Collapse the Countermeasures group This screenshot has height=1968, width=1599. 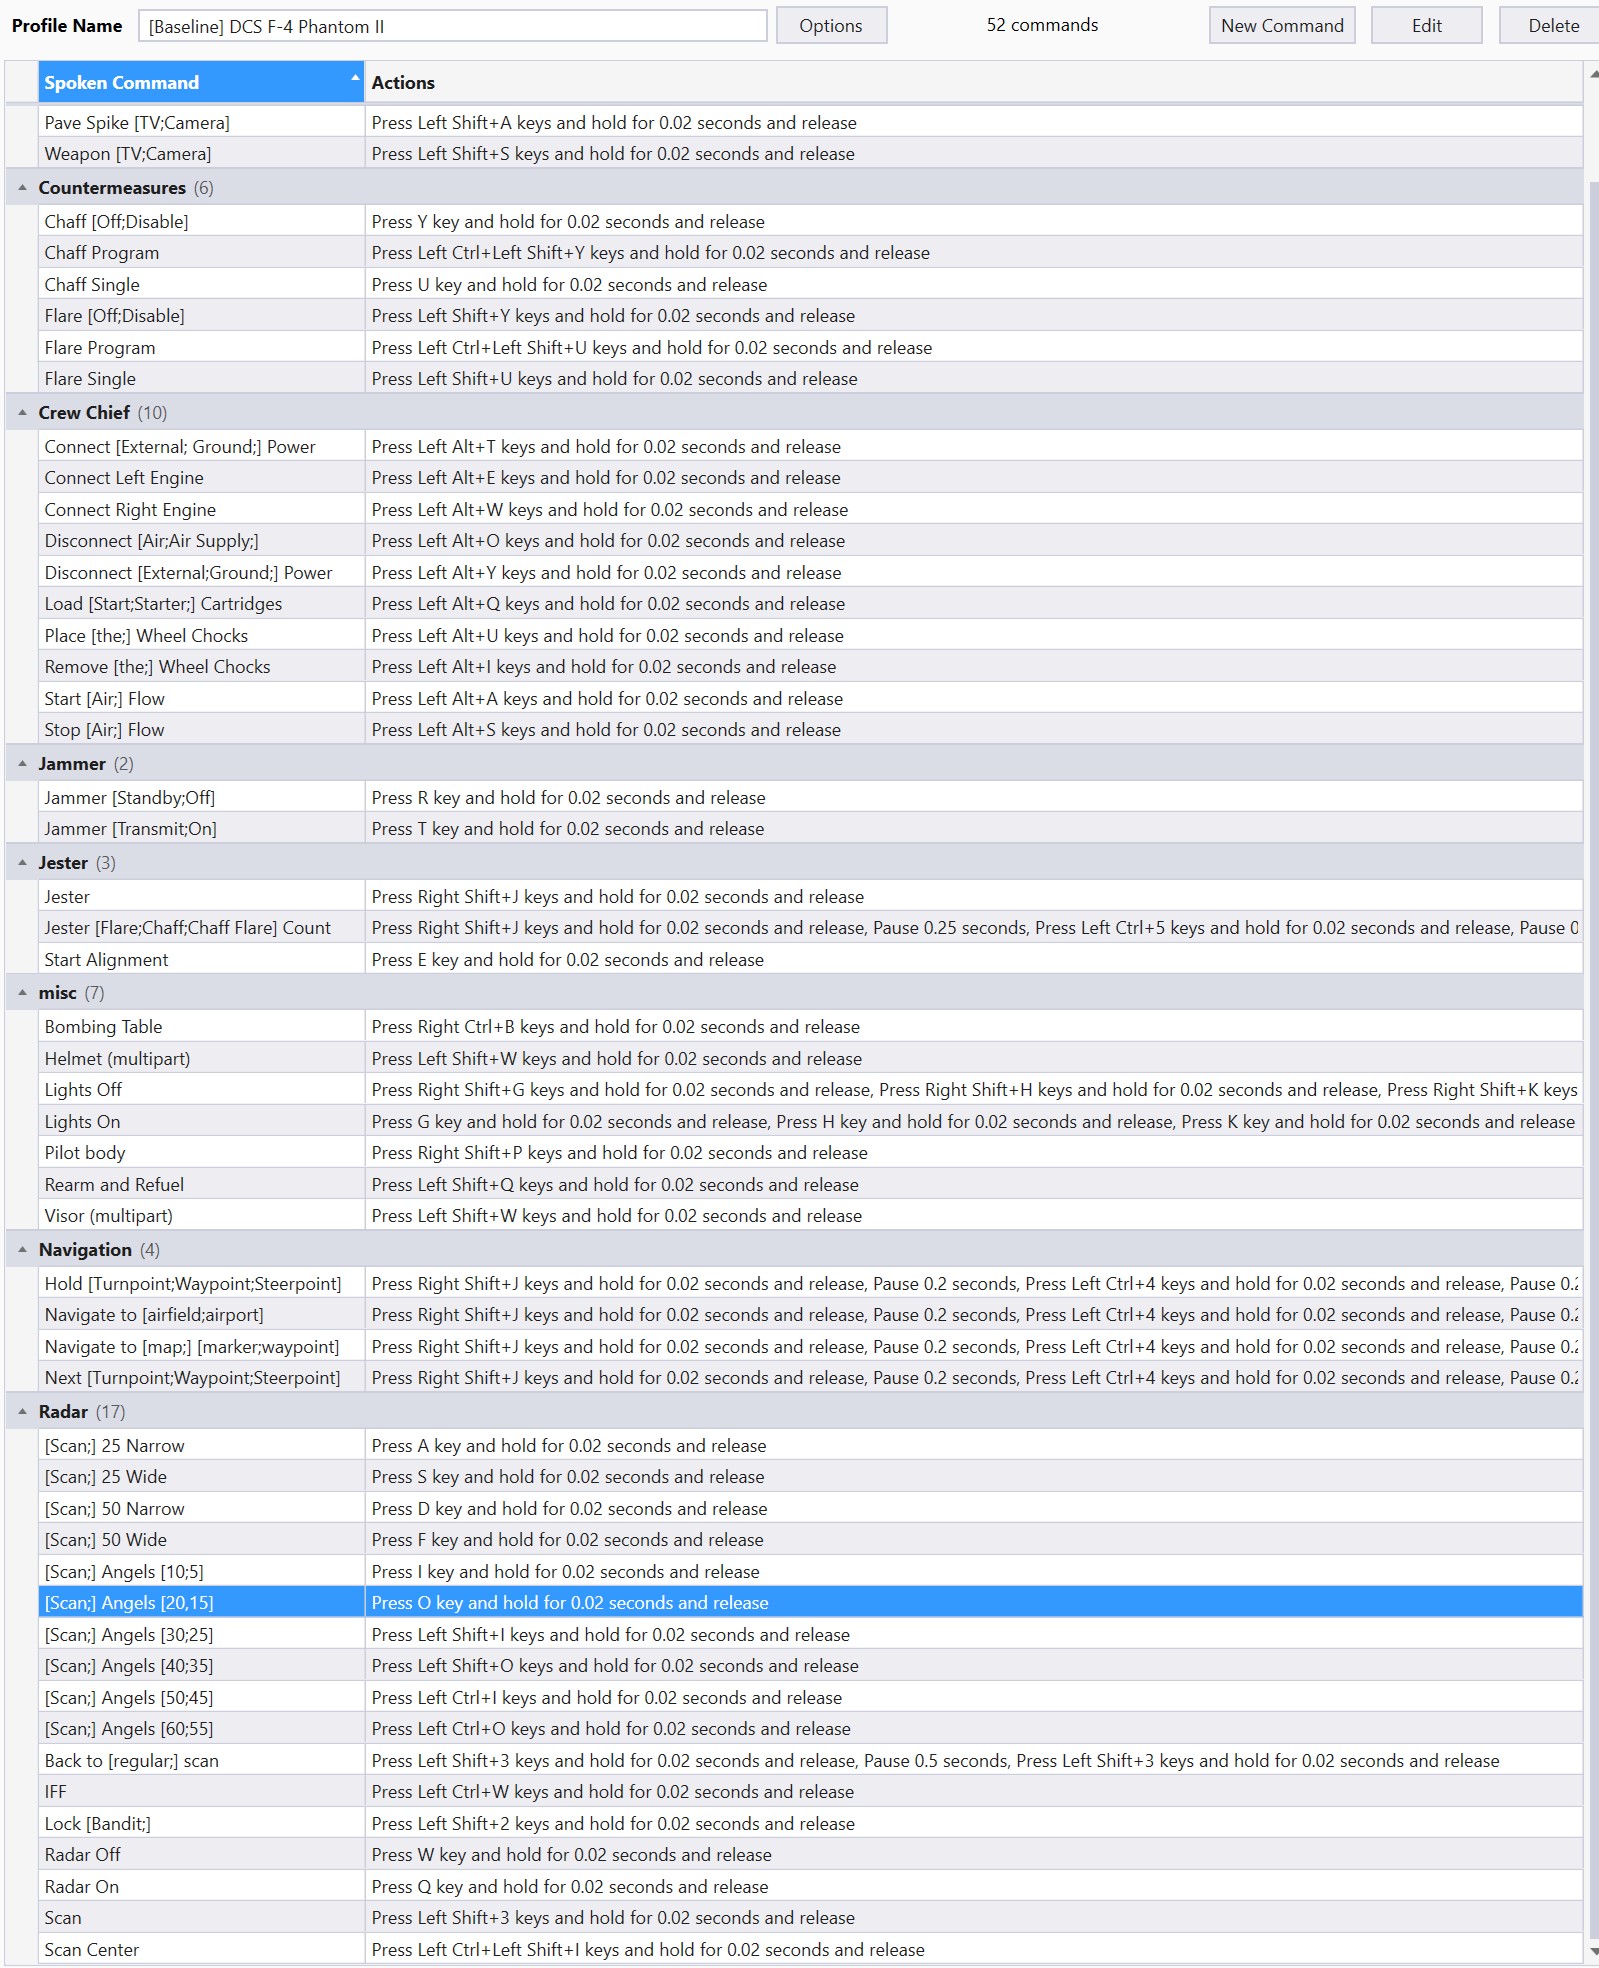(22, 188)
